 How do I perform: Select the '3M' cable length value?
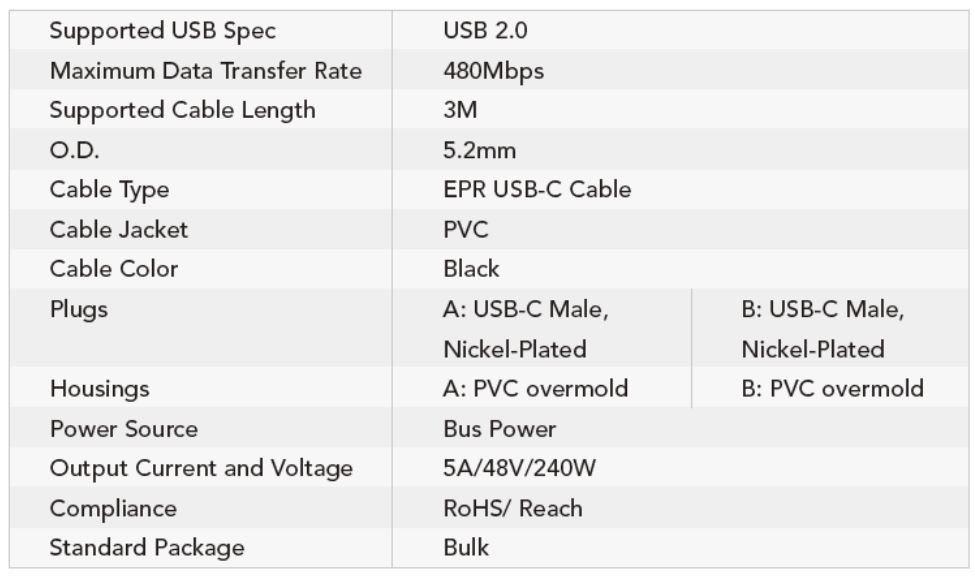(460, 110)
